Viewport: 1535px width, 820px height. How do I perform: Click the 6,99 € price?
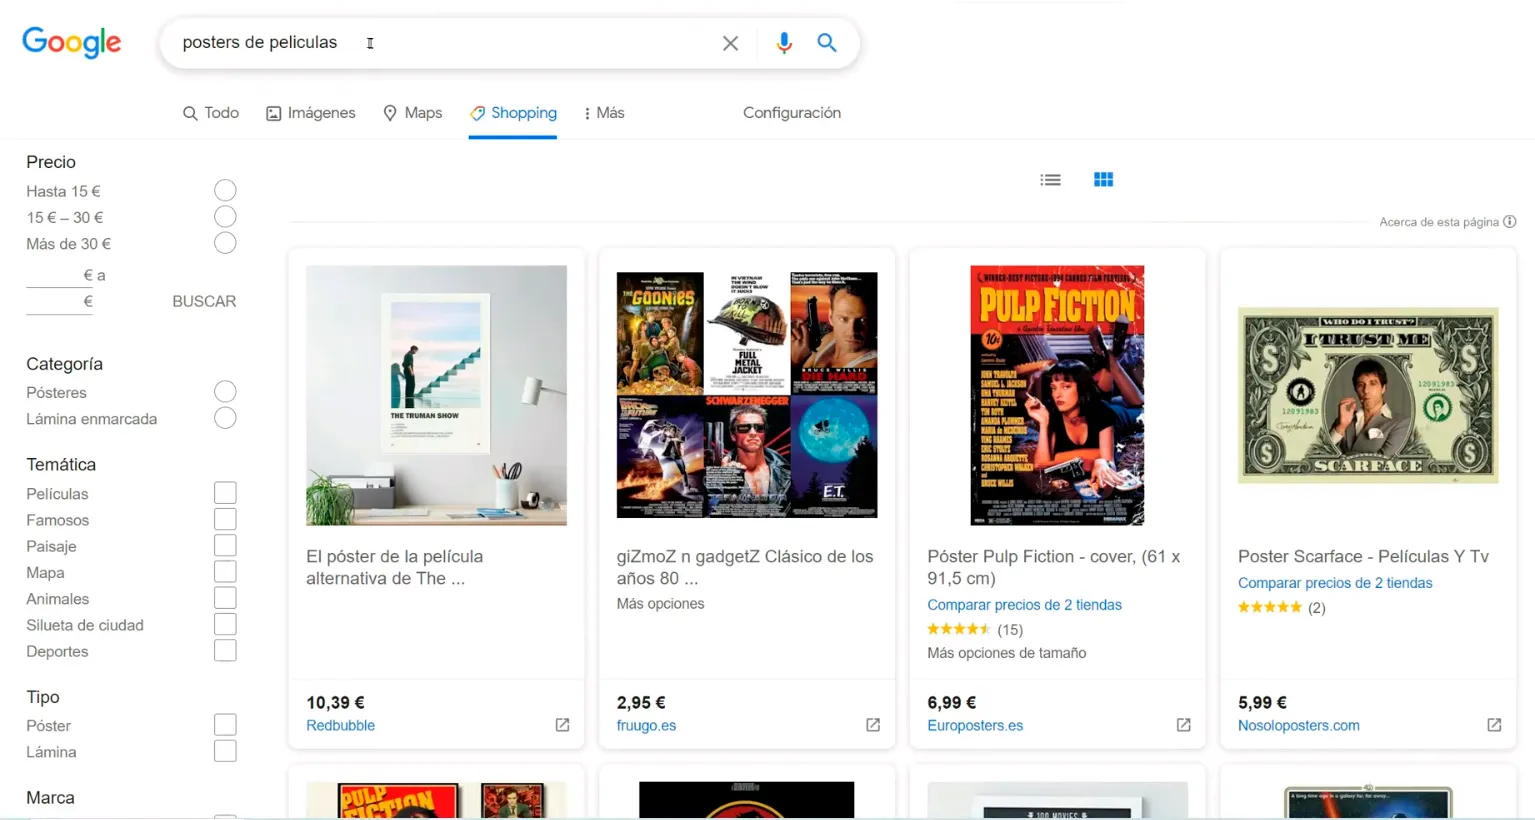951,703
